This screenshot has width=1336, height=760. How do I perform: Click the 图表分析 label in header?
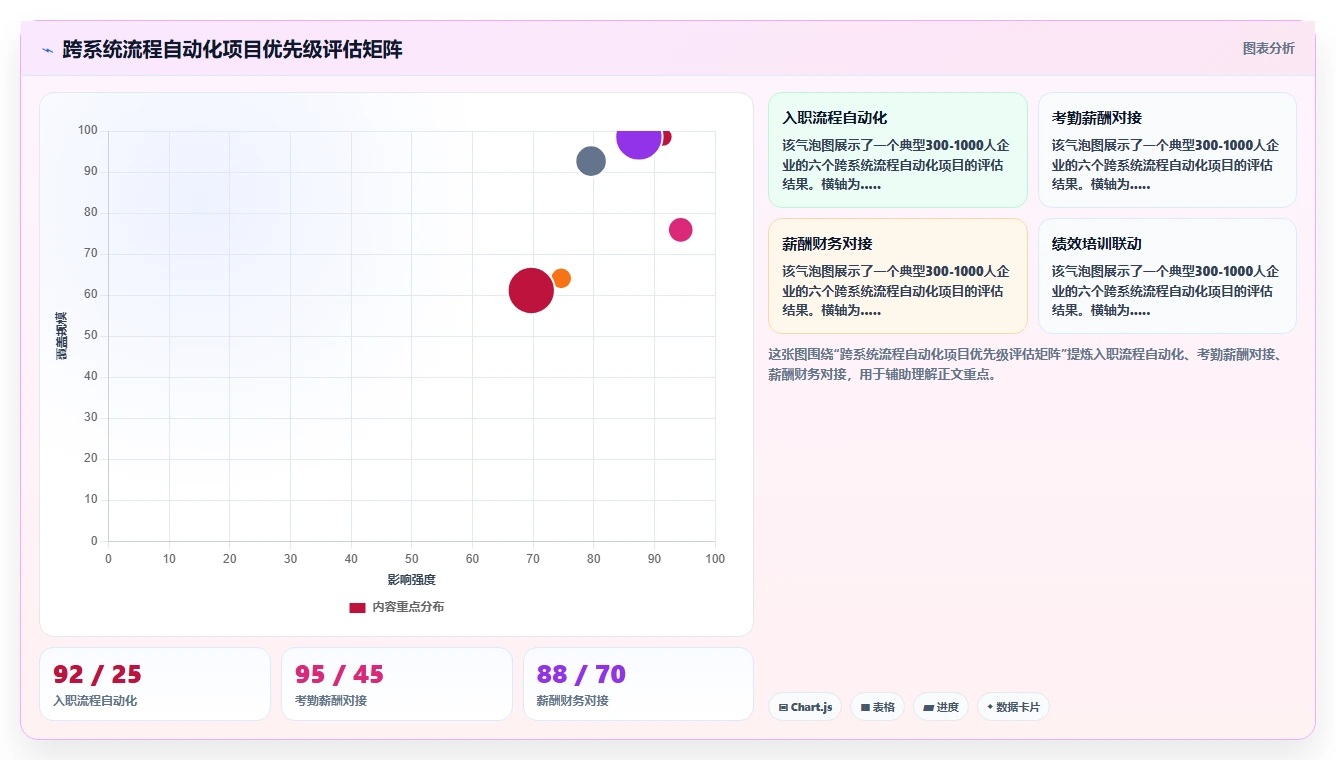pyautogui.click(x=1268, y=48)
